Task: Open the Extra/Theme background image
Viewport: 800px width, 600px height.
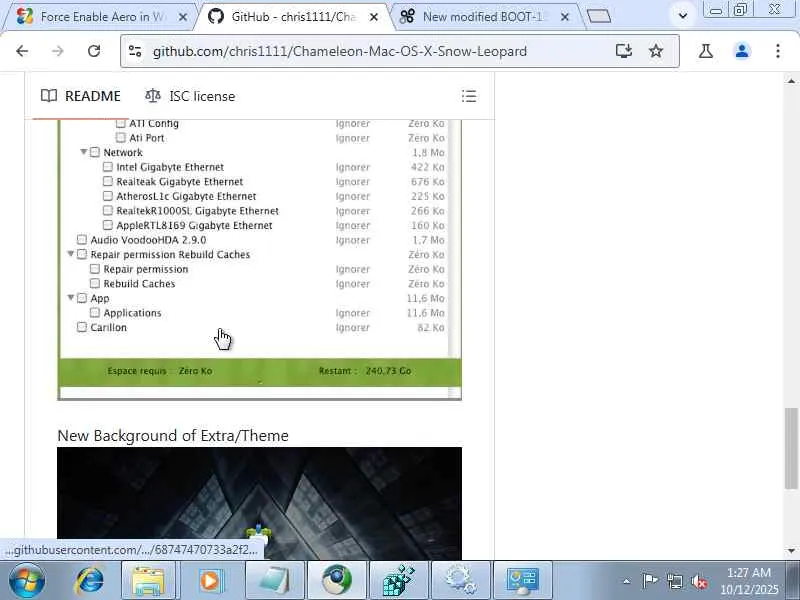Action: (260, 504)
